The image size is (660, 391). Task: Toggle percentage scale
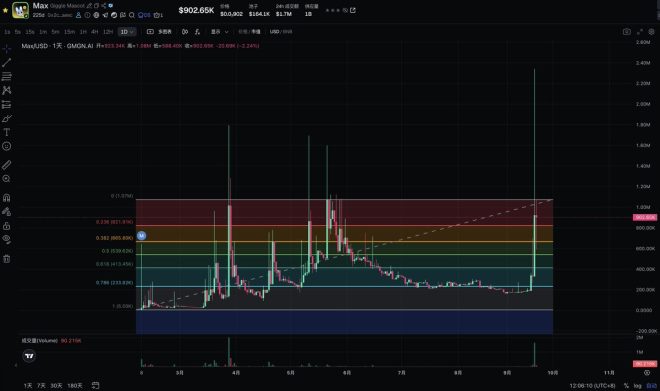tap(626, 386)
